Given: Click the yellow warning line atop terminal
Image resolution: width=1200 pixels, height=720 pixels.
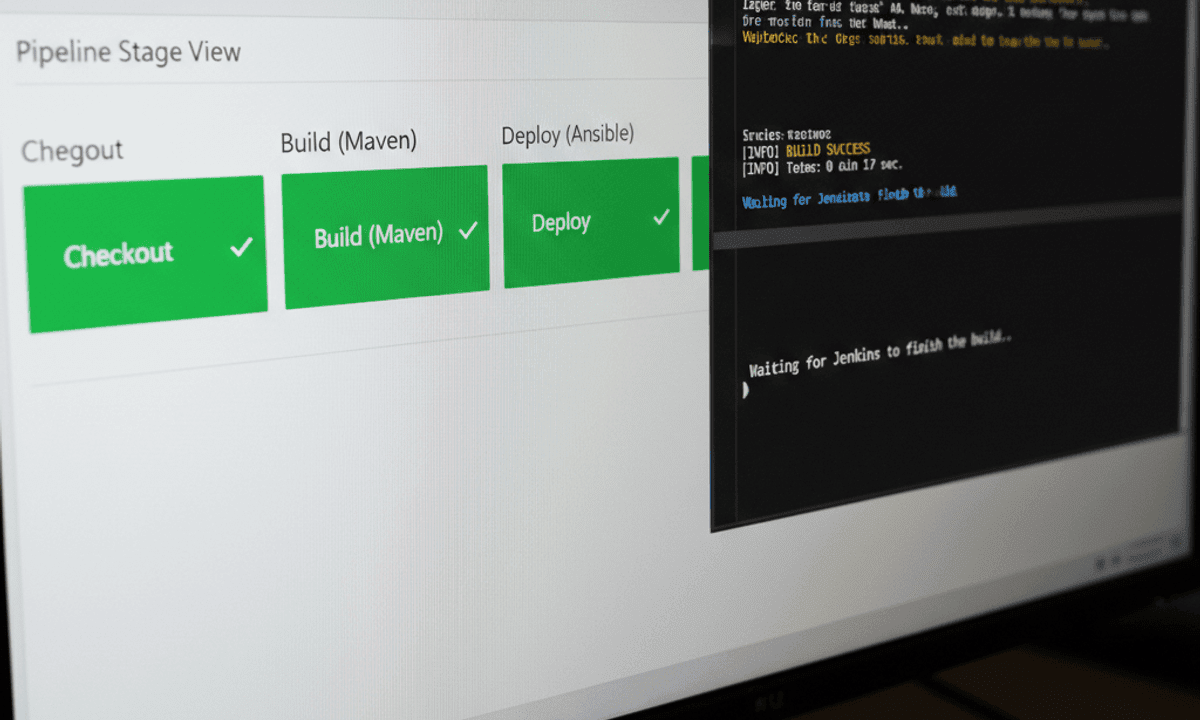Looking at the screenshot, I should (x=925, y=41).
